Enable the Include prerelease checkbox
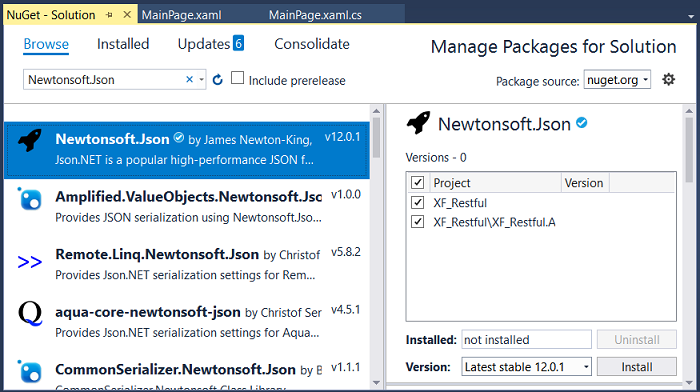The width and height of the screenshot is (700, 392). [238, 78]
